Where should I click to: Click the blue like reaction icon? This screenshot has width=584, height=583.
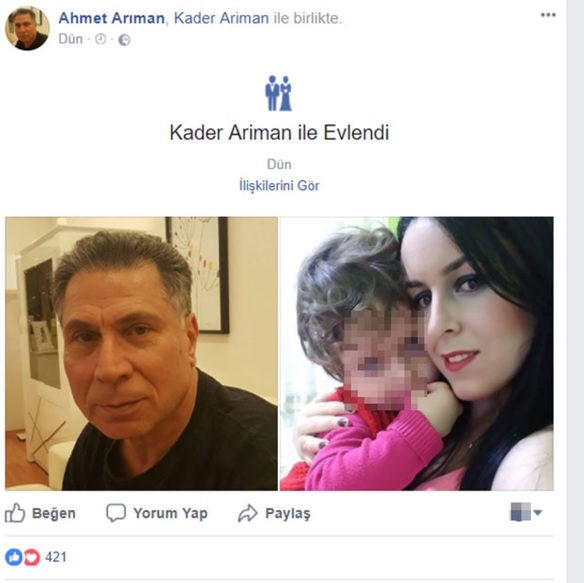pos(14,557)
